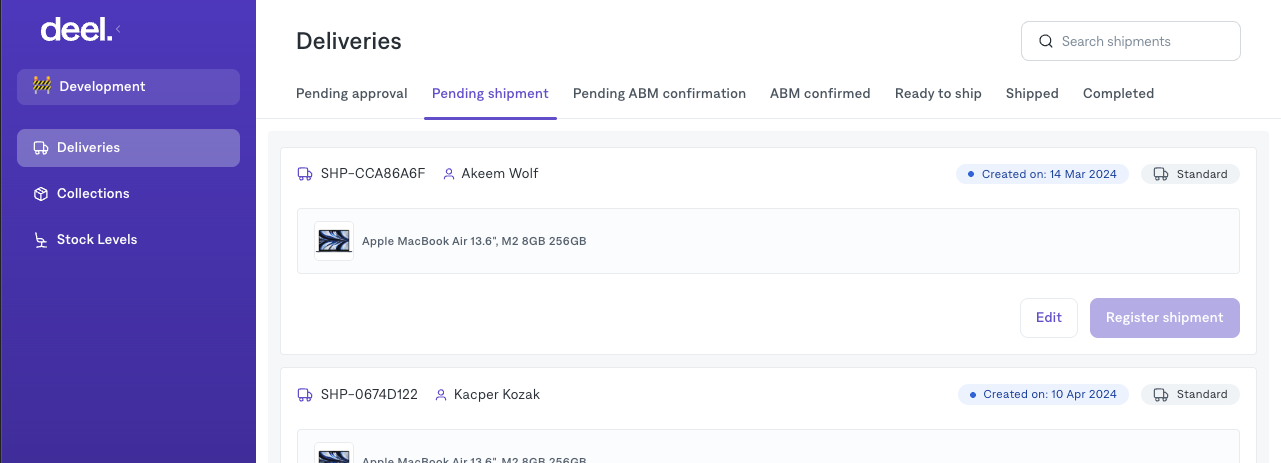
Task: Click the Deliveries truck icon in sidebar
Action: [x=41, y=148]
